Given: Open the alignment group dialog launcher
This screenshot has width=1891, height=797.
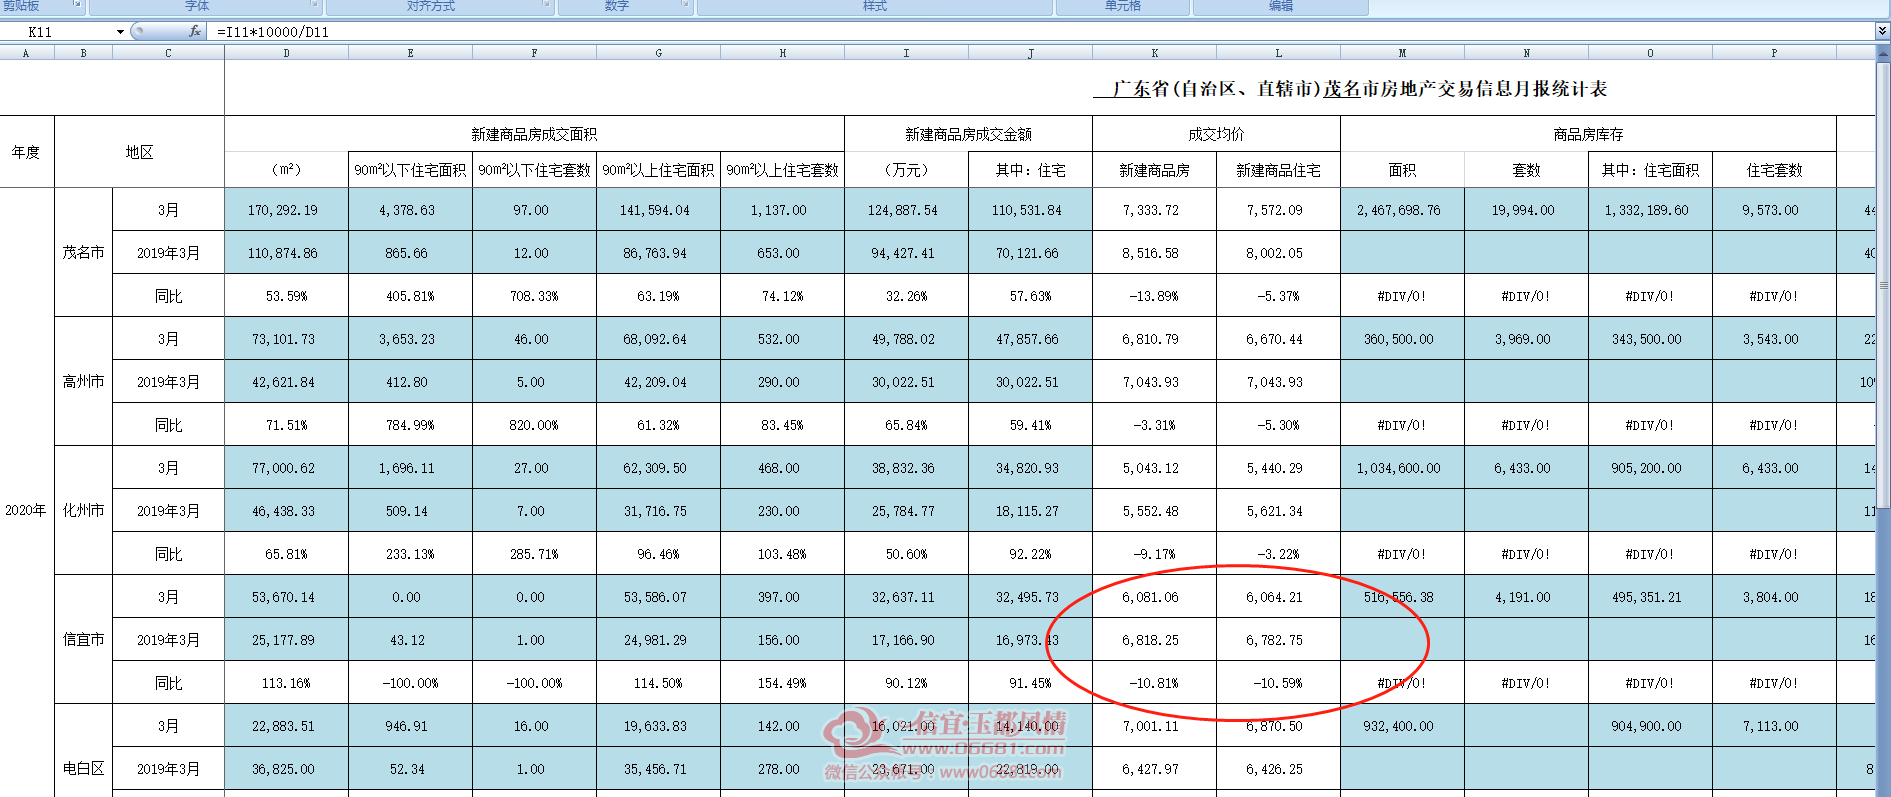Looking at the screenshot, I should (x=546, y=5).
